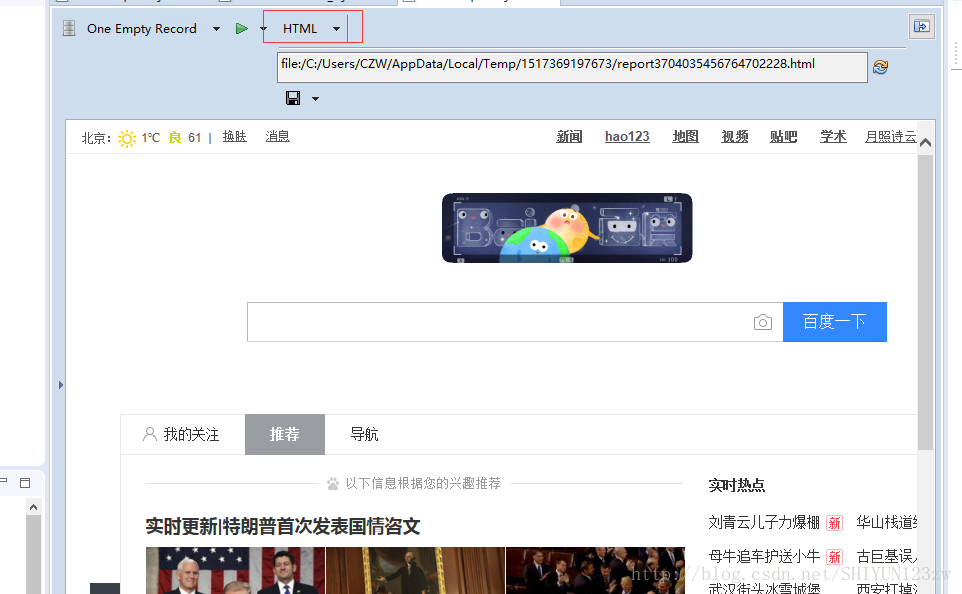Switch to the 推荐 tab
Image resolution: width=962 pixels, height=594 pixels.
(285, 434)
